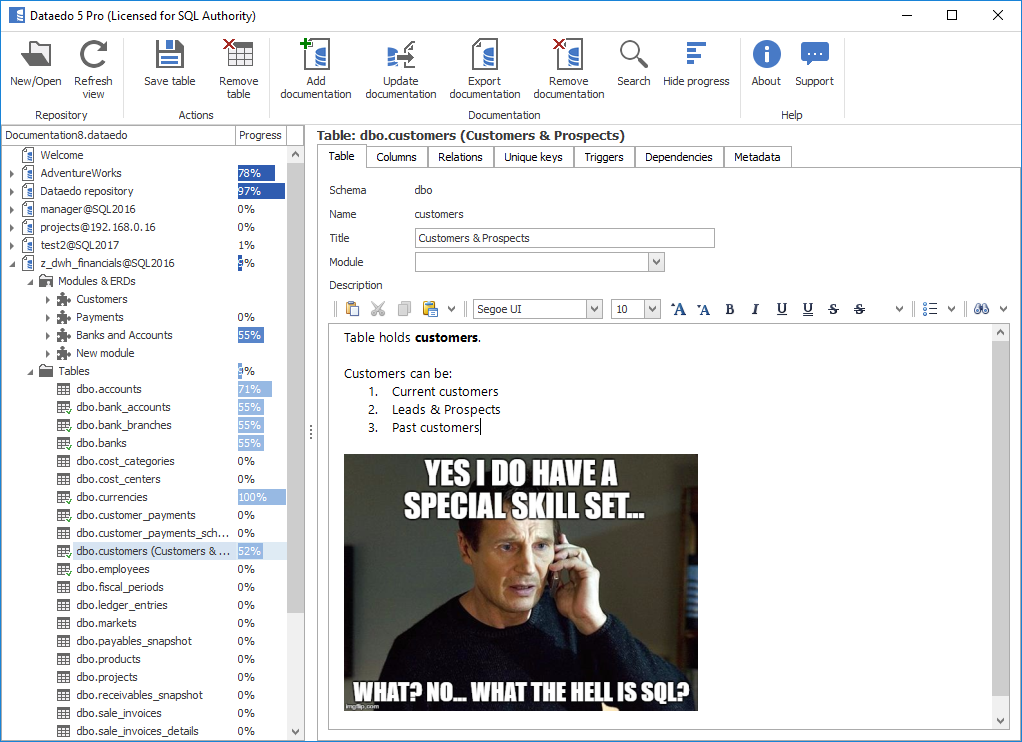Click Export documentation
This screenshot has height=742, width=1022.
pos(485,70)
